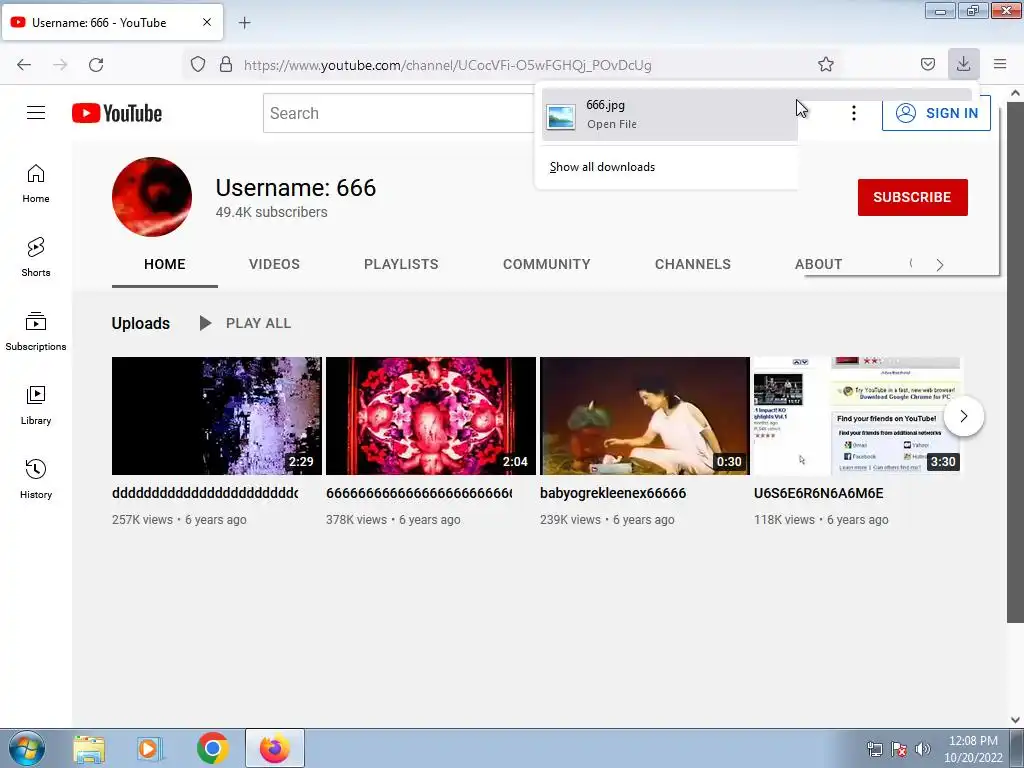Screen dimensions: 1024x768
Task: Click the scrollbar up arrow
Action: (1015, 93)
